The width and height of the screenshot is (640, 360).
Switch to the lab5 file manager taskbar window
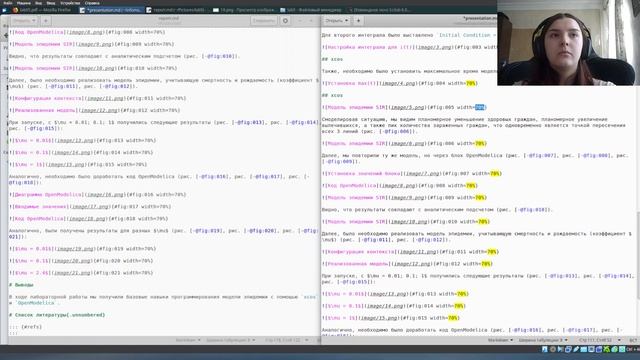point(312,10)
